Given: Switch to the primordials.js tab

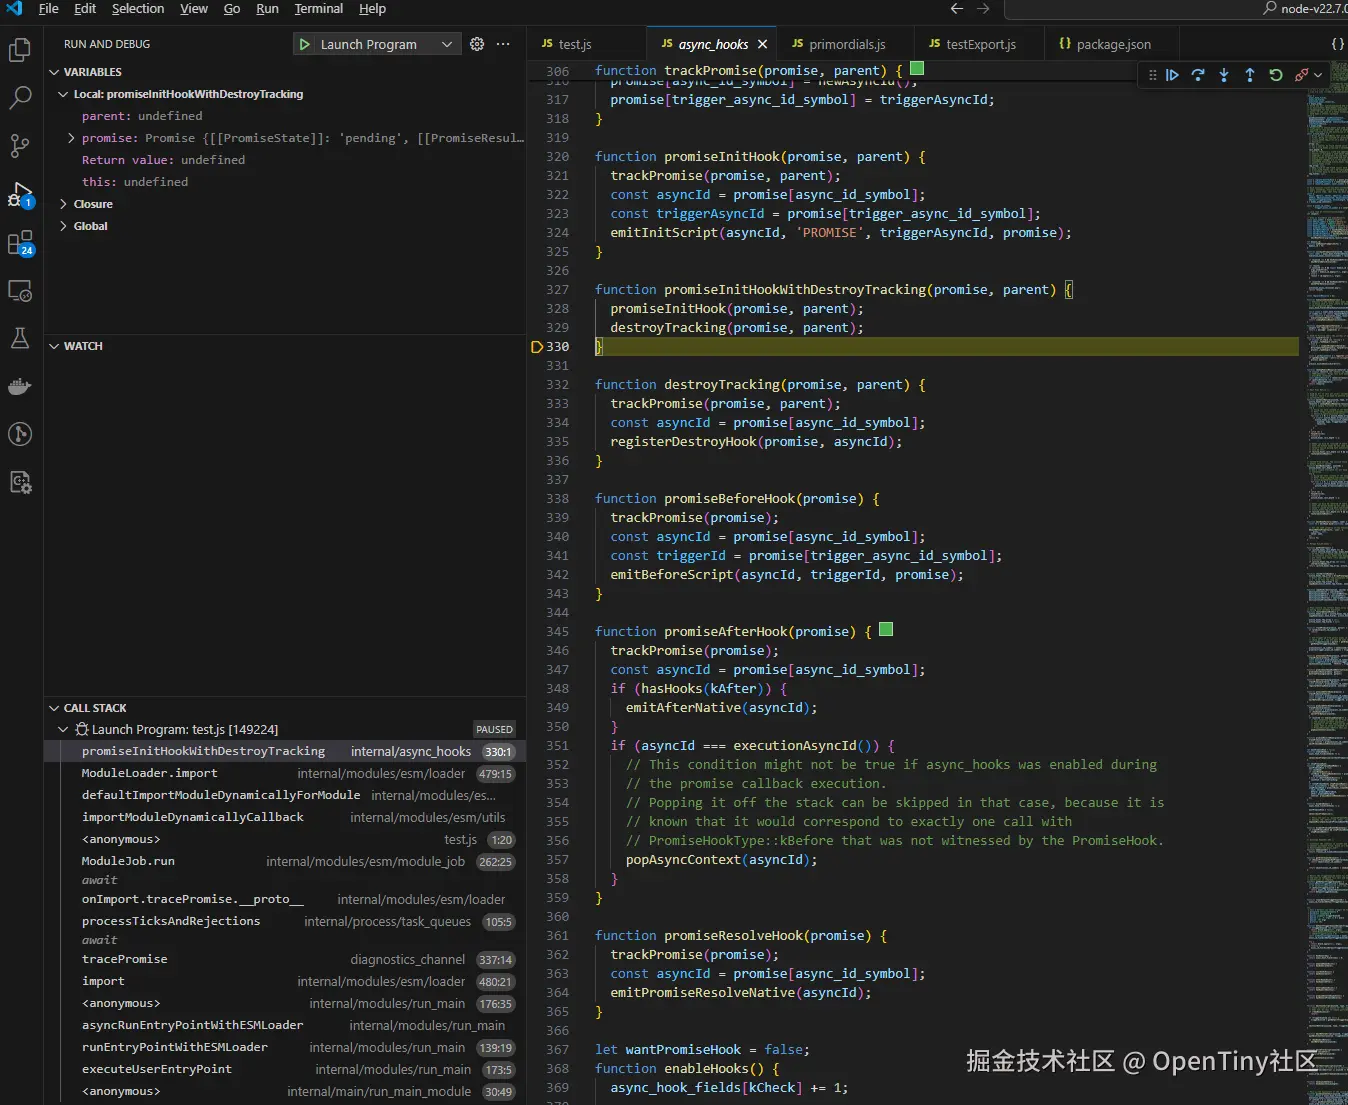Looking at the screenshot, I should click(846, 44).
